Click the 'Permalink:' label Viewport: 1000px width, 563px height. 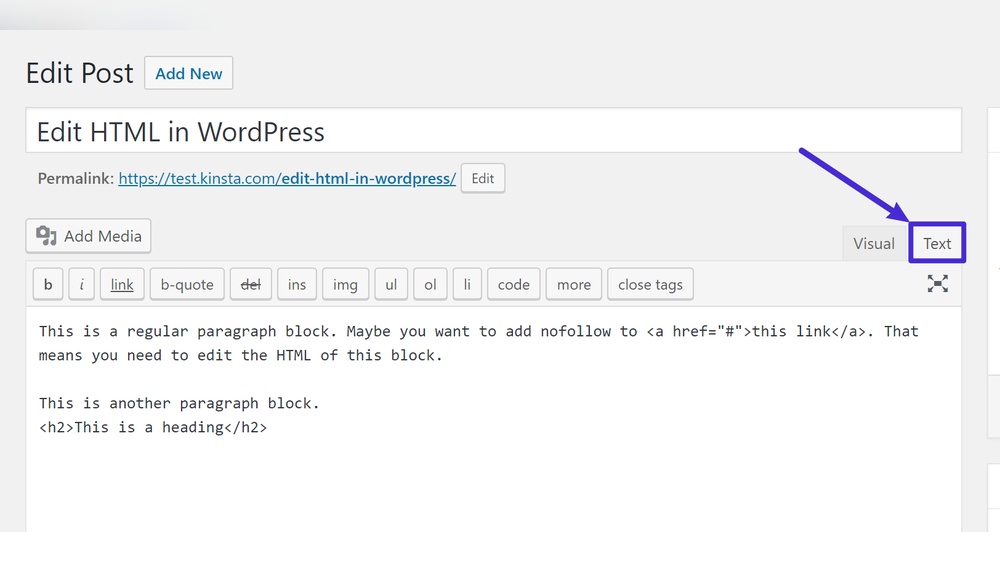click(75, 179)
